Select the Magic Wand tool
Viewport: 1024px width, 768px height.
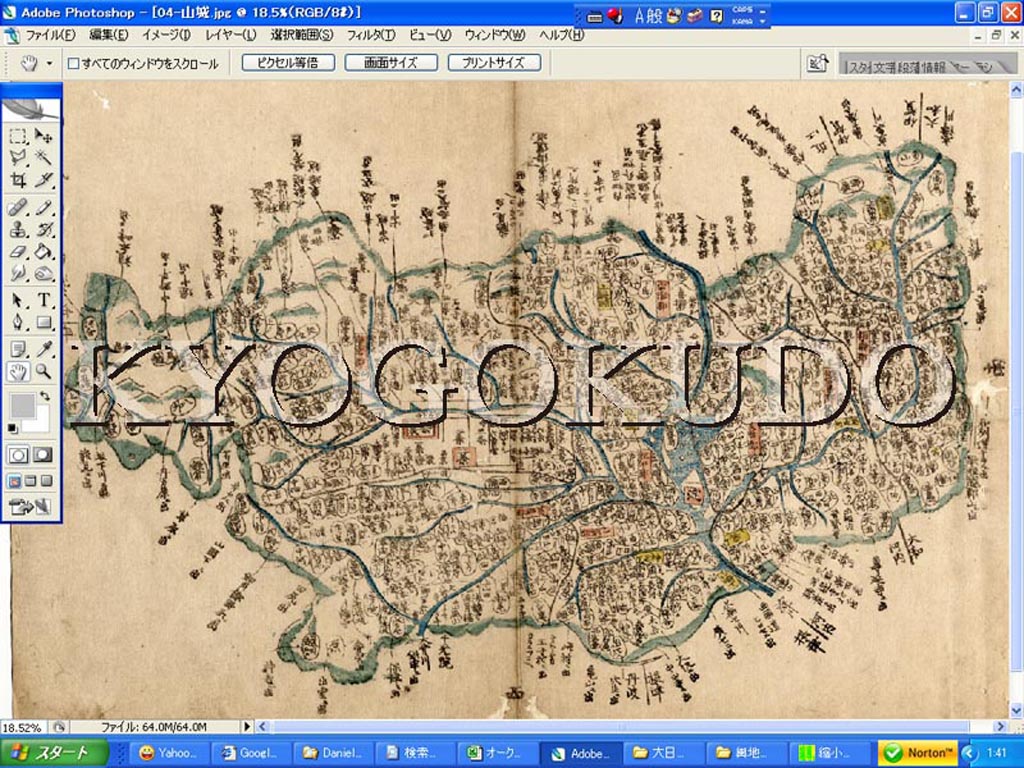tap(43, 157)
